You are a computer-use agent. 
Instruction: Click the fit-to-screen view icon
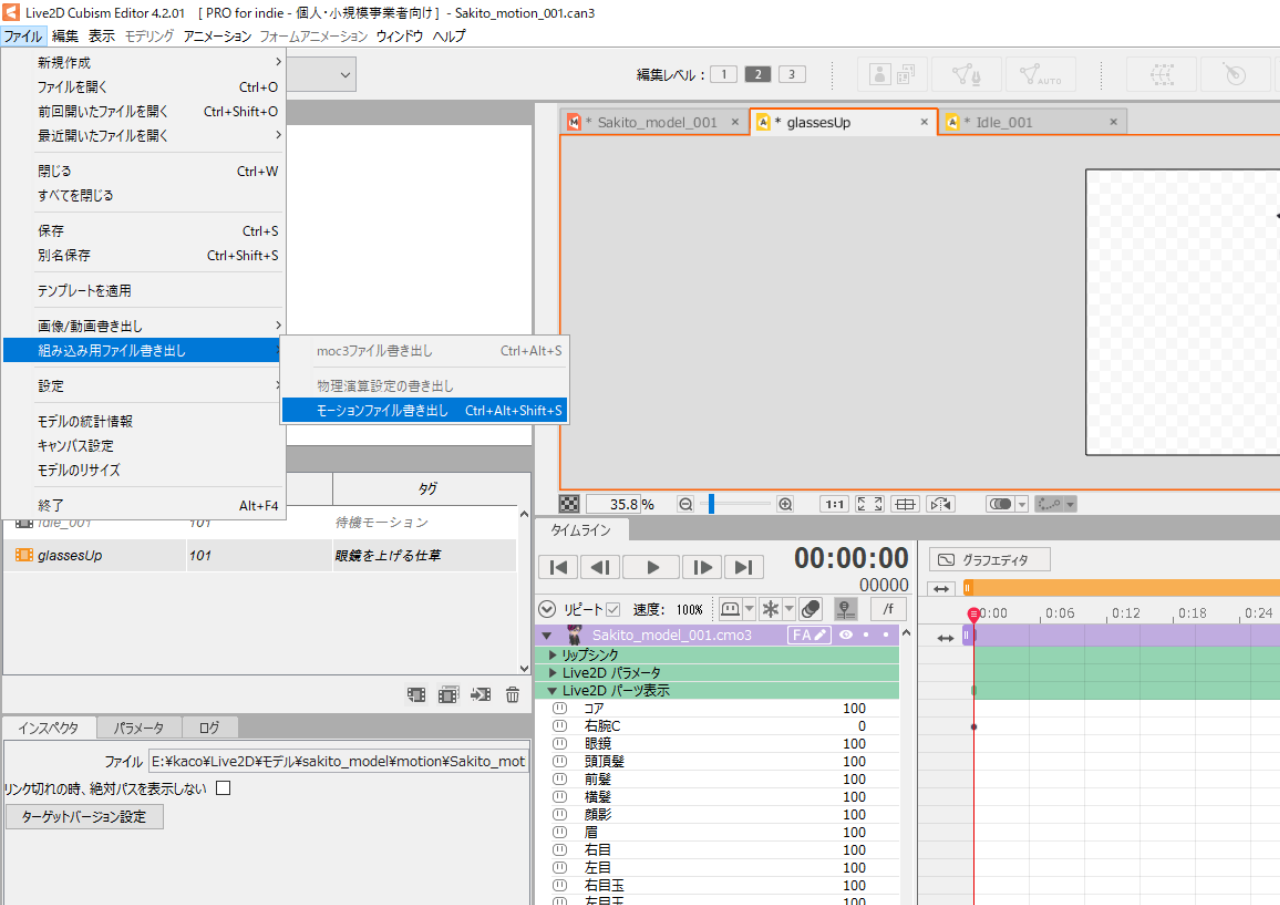point(871,504)
